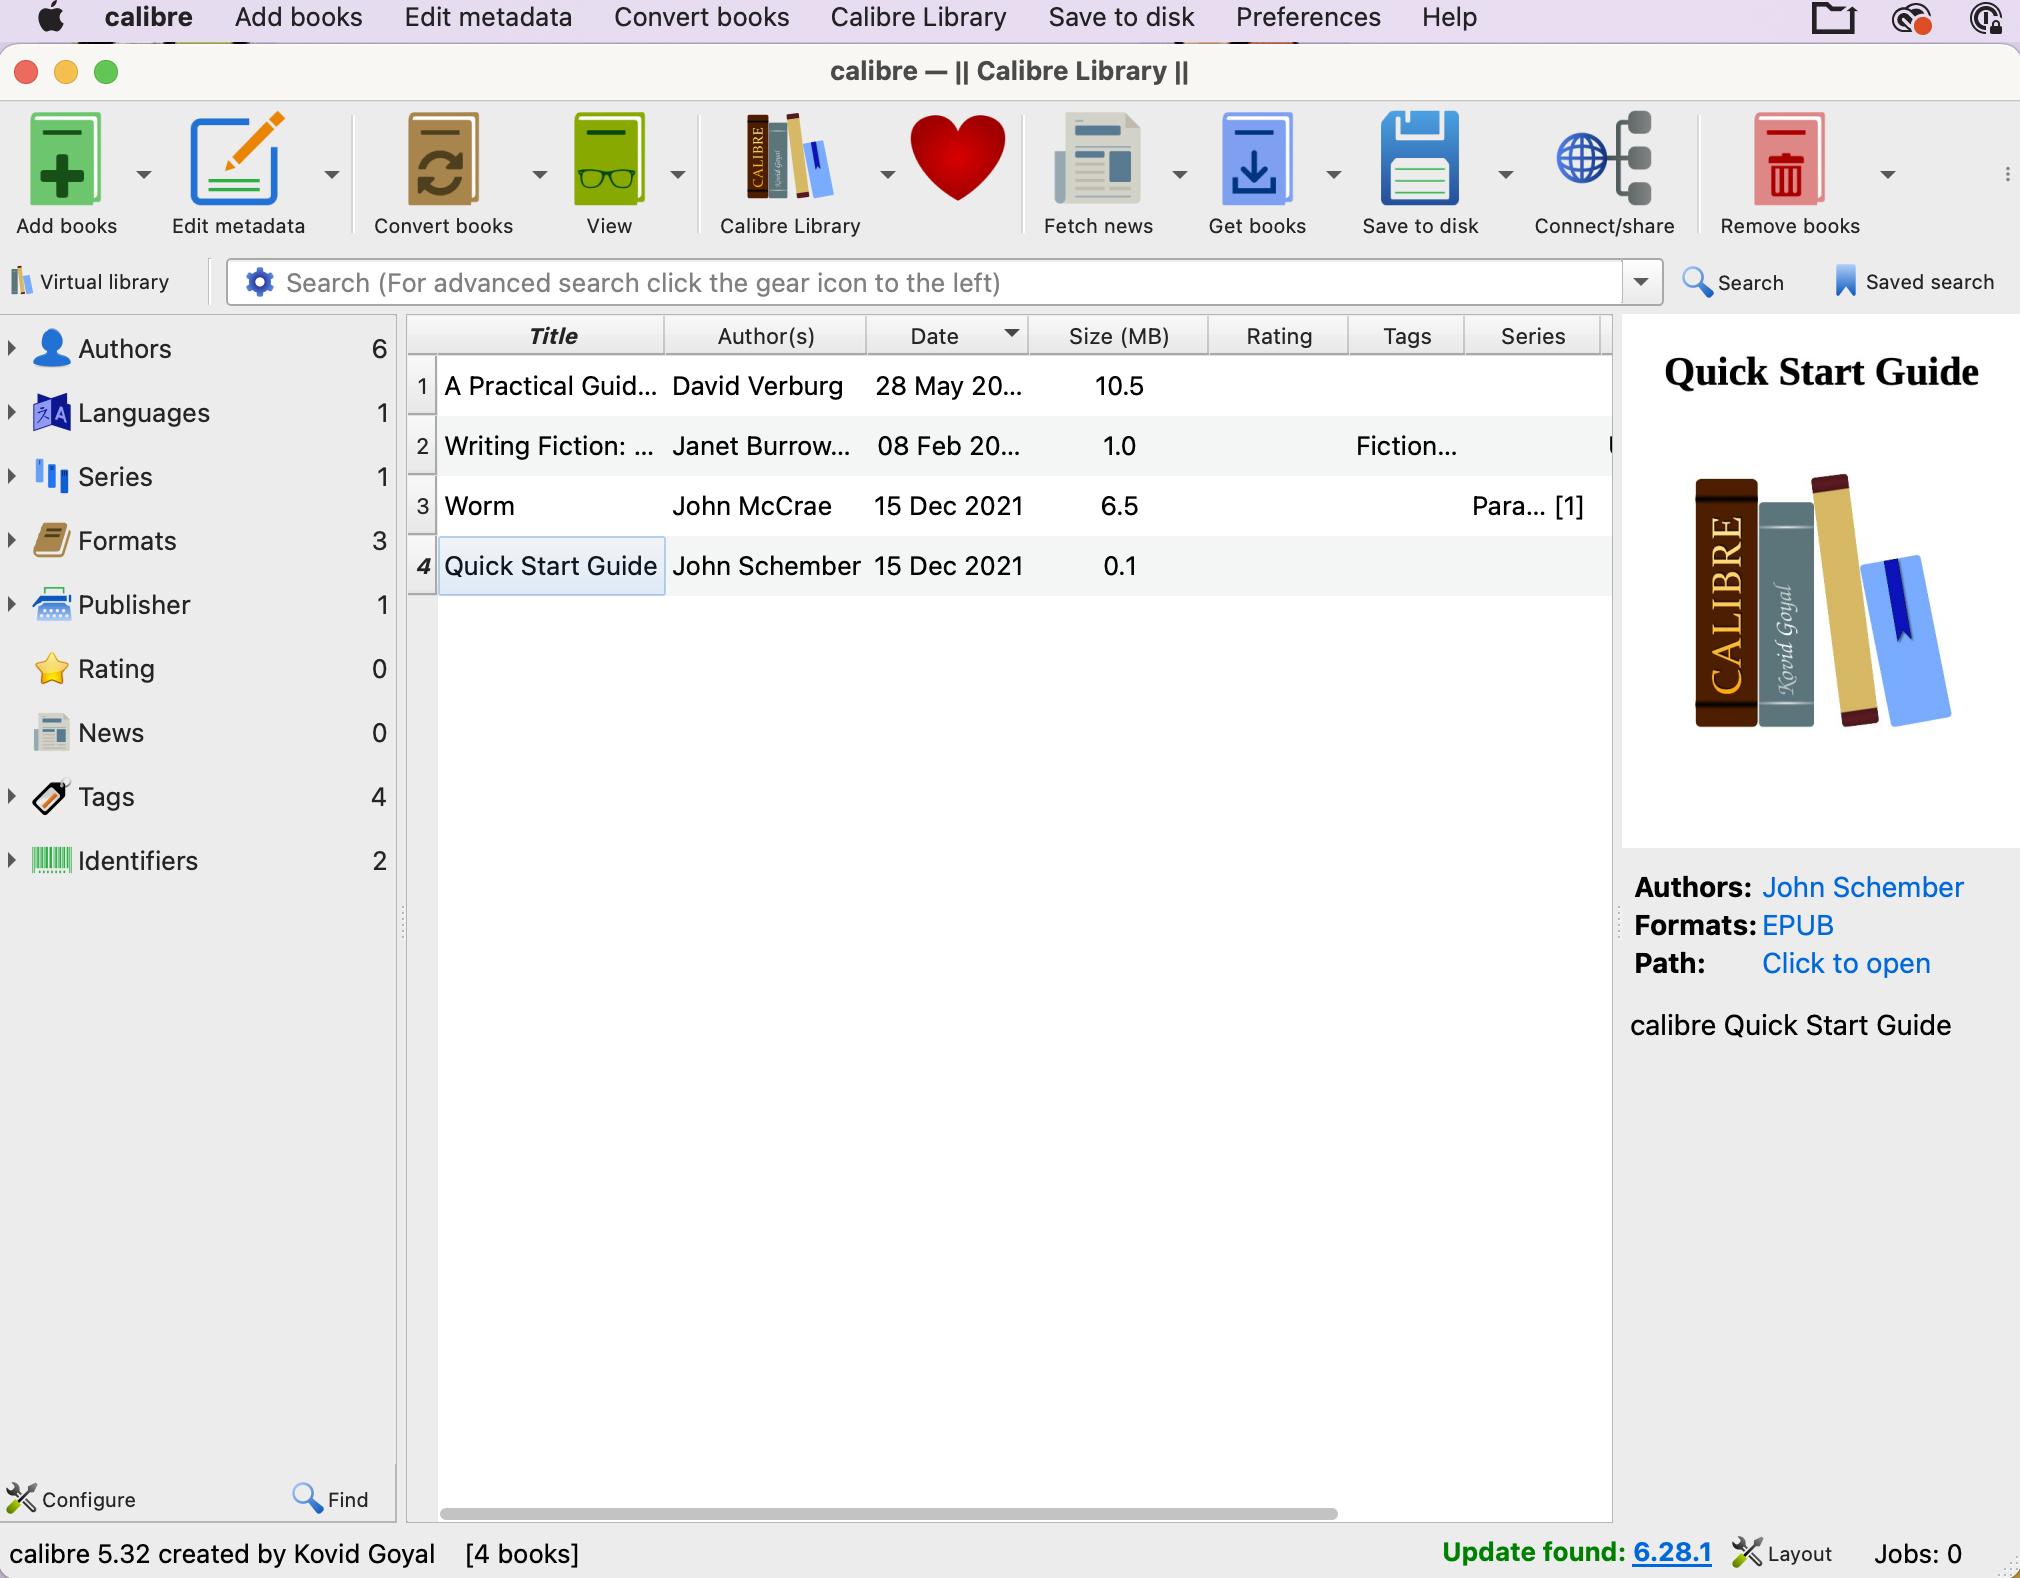Expand the Series category
This screenshot has height=1578, width=2020.
coord(12,476)
